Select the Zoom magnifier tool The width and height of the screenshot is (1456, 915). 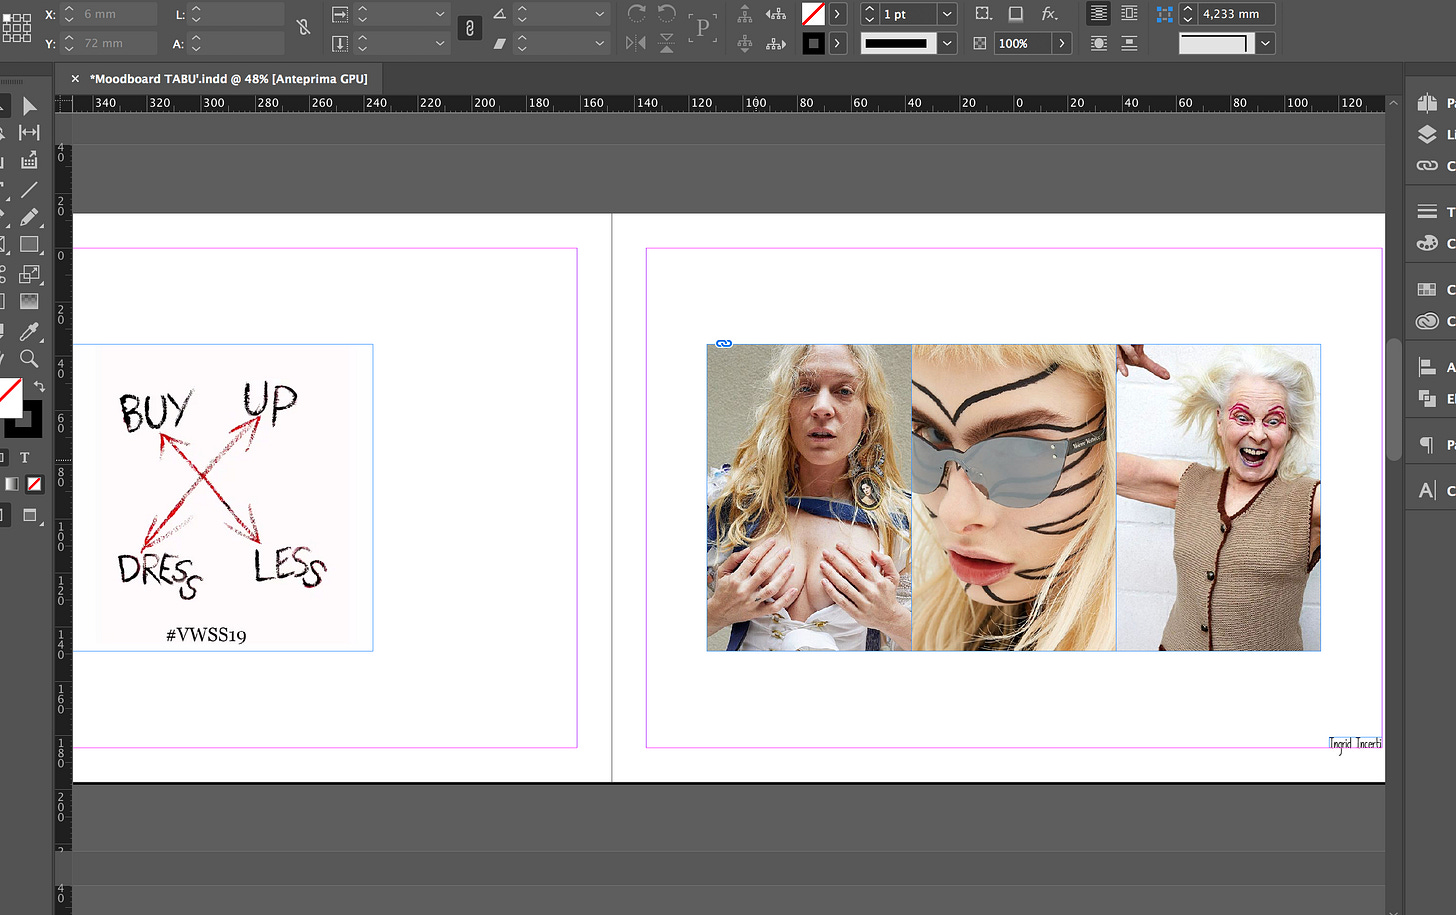29,358
